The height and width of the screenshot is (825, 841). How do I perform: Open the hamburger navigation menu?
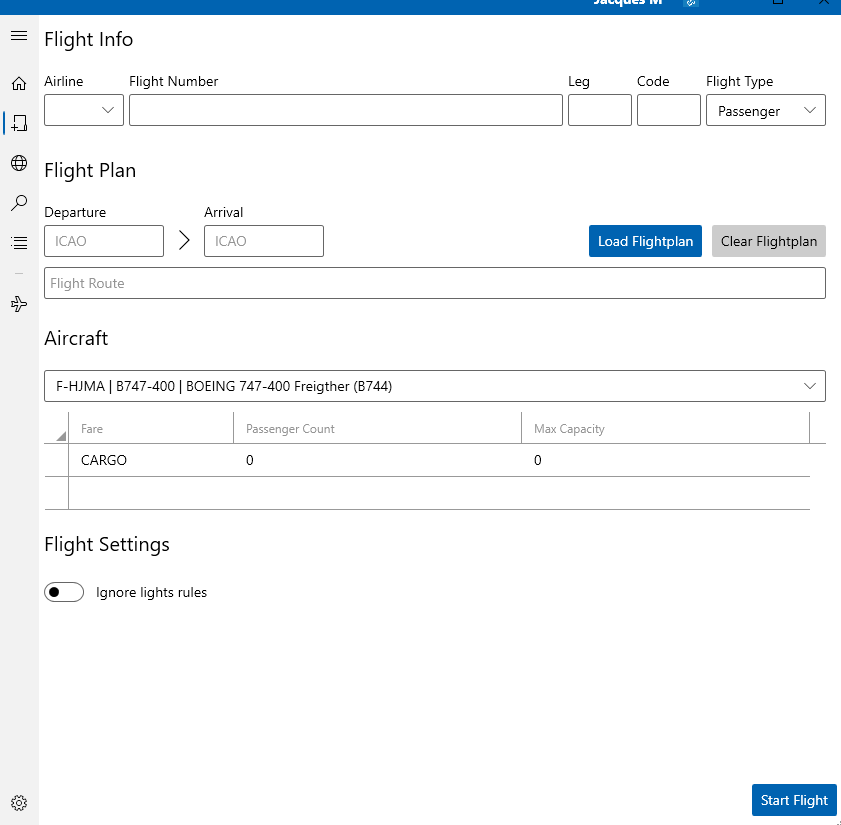18,36
